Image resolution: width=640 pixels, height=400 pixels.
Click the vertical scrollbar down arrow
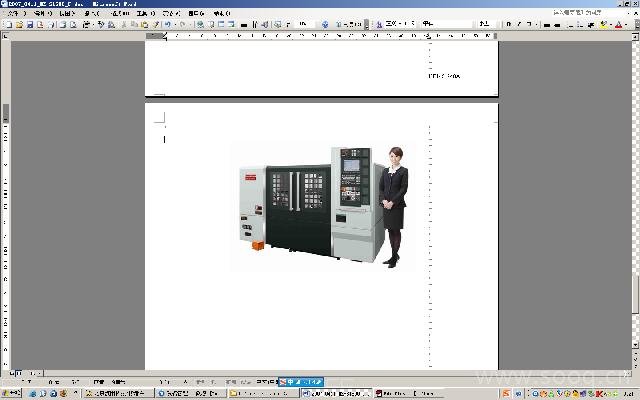pyautogui.click(x=635, y=345)
